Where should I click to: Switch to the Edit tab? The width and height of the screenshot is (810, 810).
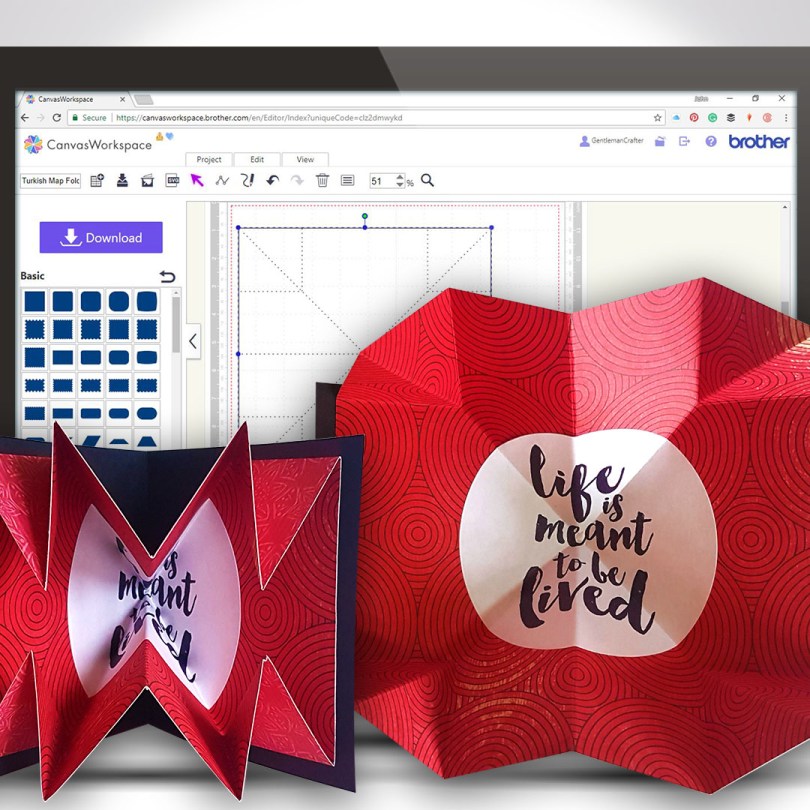tap(257, 159)
